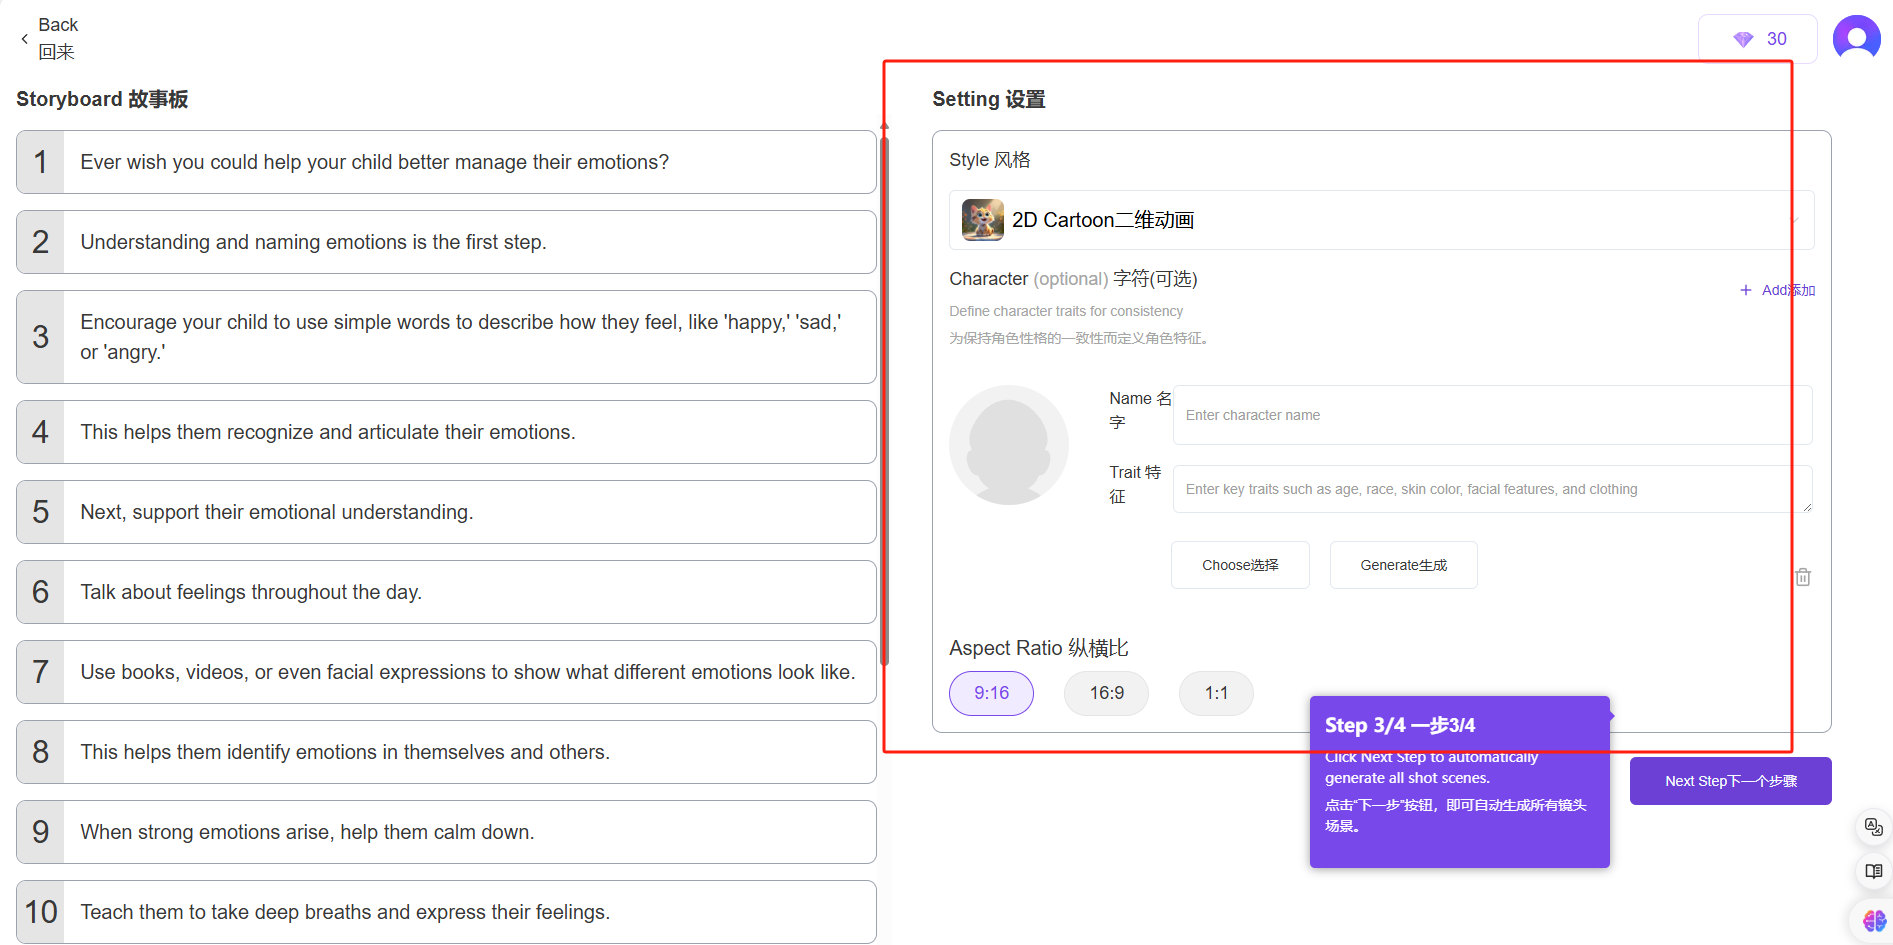Select 'Teach them to take deep breaths'
This screenshot has width=1893, height=945.
pos(446,912)
